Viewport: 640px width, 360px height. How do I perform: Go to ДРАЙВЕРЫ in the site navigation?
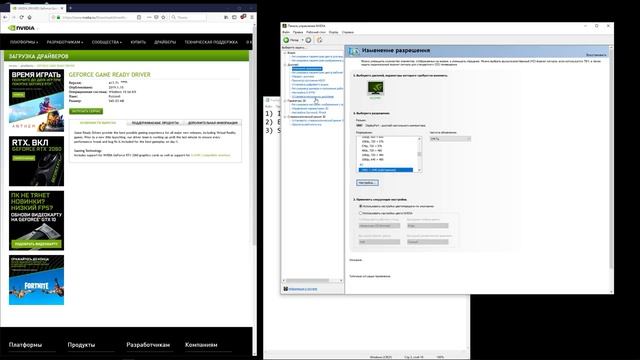pyautogui.click(x=165, y=42)
